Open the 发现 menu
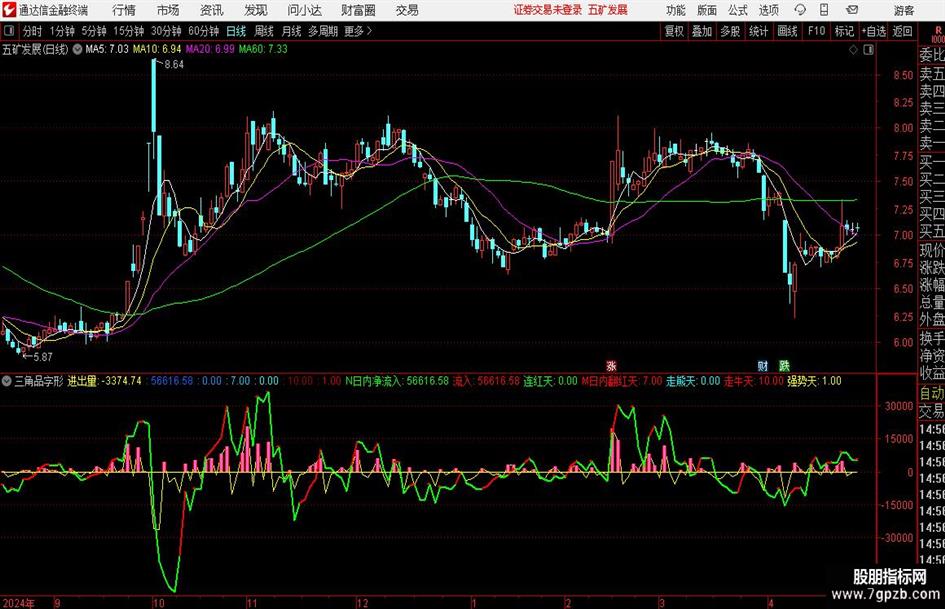The width and height of the screenshot is (945, 609). [256, 10]
